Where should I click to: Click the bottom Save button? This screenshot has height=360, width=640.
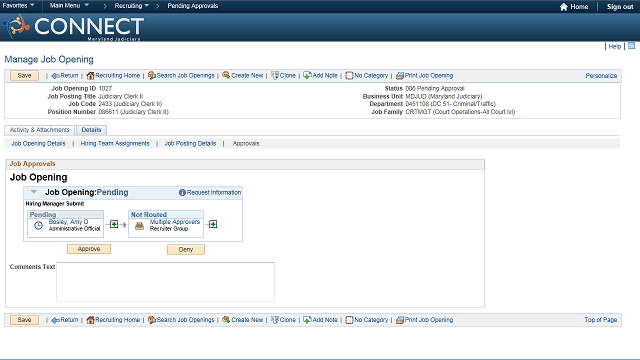pos(24,320)
